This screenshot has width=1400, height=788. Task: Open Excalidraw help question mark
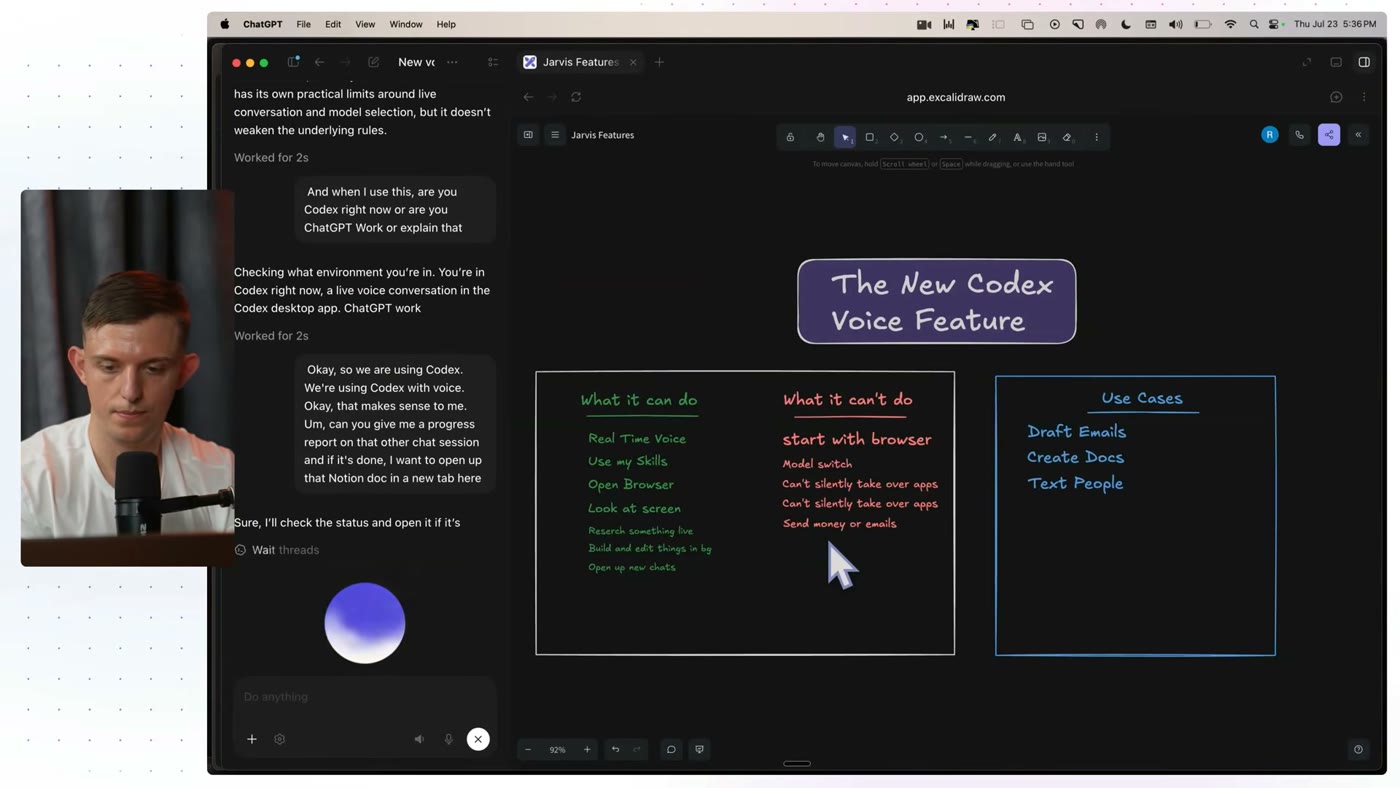(x=1358, y=749)
